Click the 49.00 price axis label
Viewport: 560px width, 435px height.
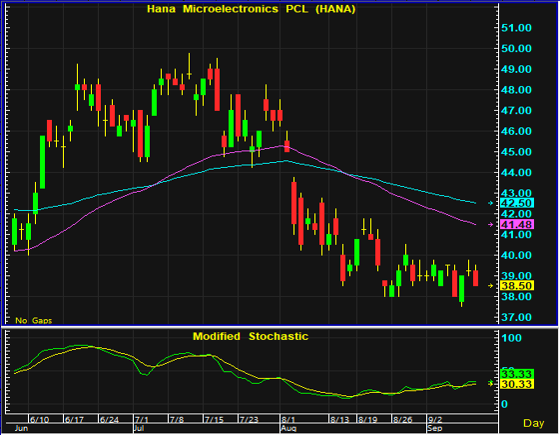[516, 69]
